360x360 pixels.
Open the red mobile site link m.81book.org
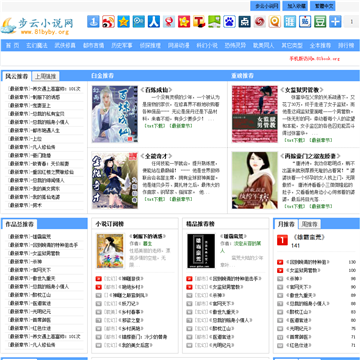coord(314,59)
